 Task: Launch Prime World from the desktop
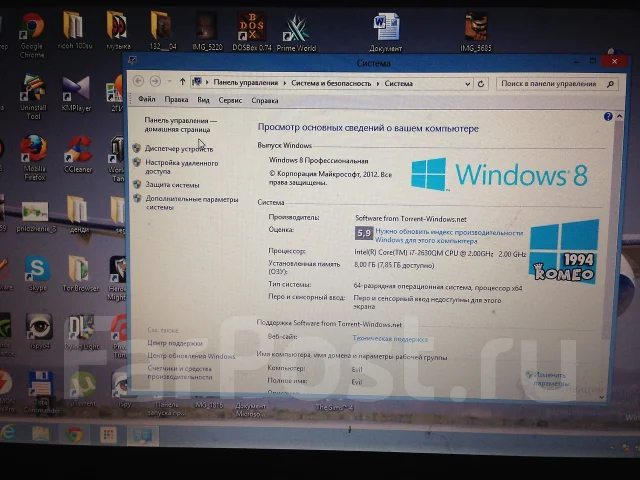pyautogui.click(x=296, y=33)
